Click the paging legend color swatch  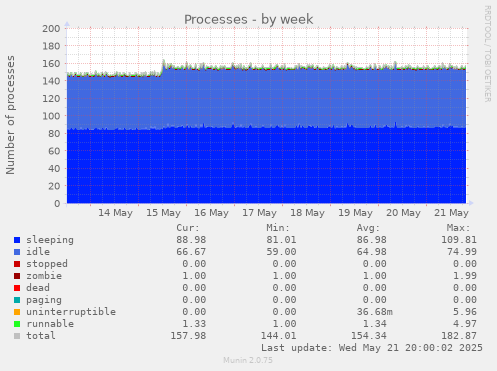(x=17, y=300)
